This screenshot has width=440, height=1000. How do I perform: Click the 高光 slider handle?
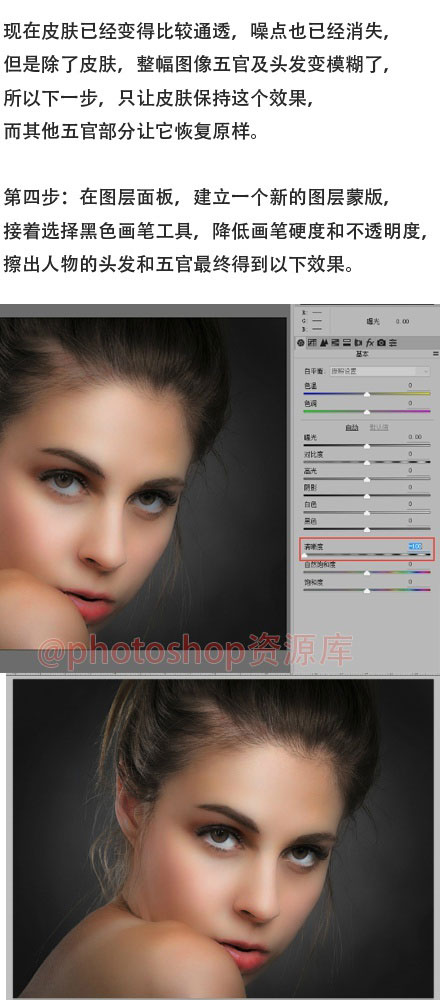click(367, 480)
